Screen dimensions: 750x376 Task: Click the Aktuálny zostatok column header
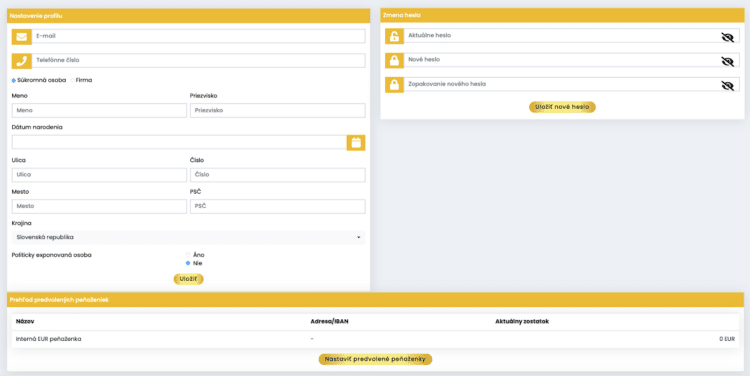pos(522,322)
